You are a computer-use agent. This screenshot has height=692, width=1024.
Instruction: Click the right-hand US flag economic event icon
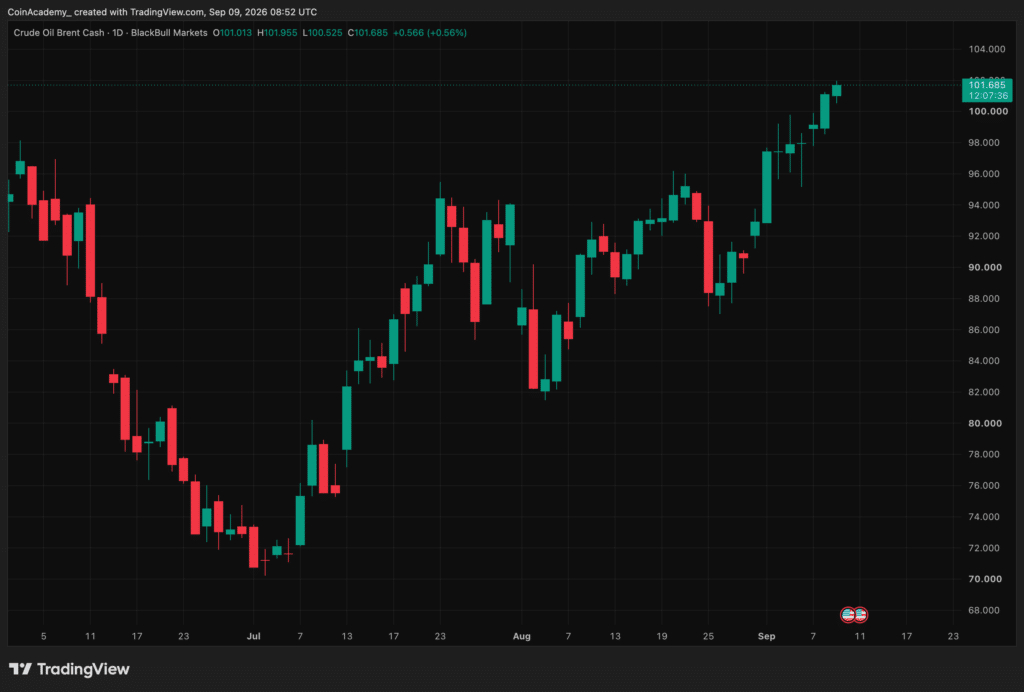(860, 614)
